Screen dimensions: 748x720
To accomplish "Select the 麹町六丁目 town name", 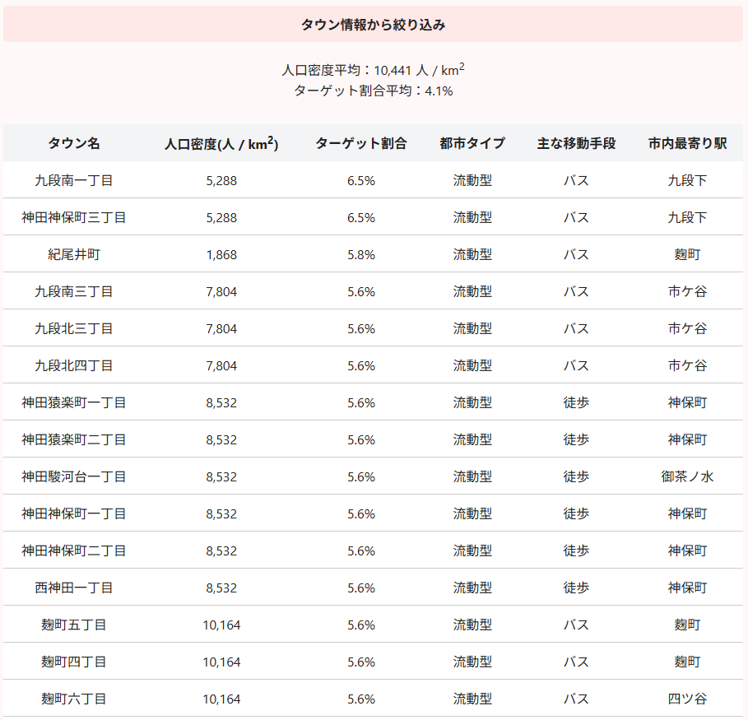I will [x=74, y=699].
